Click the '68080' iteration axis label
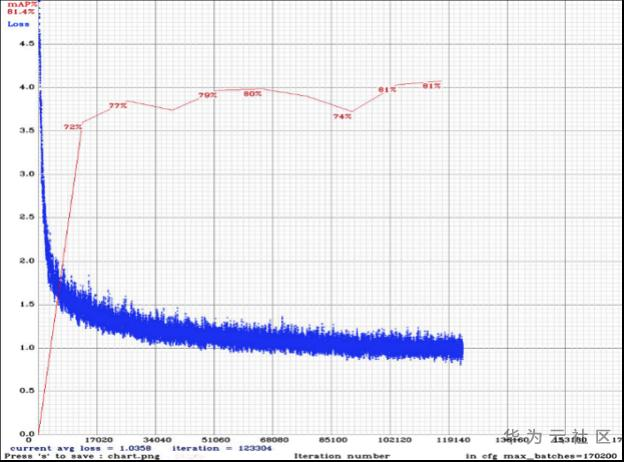Viewport: 624px width, 462px height. click(275, 440)
